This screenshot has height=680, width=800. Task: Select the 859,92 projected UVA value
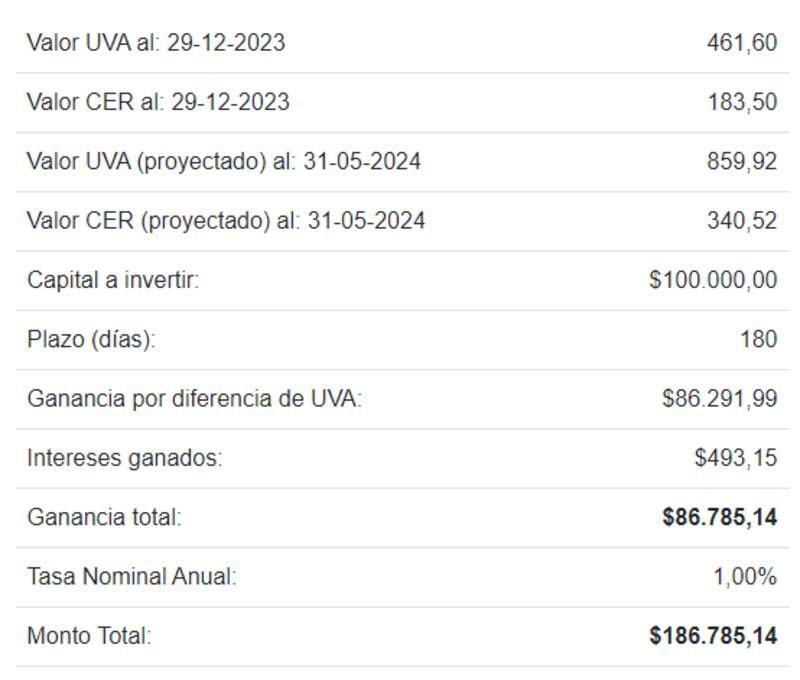(741, 161)
